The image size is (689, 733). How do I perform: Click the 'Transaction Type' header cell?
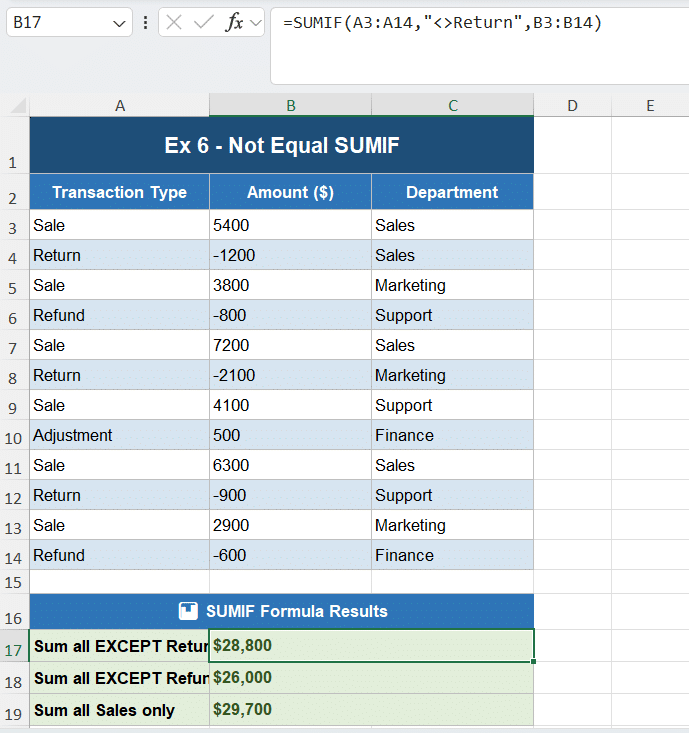click(120, 192)
